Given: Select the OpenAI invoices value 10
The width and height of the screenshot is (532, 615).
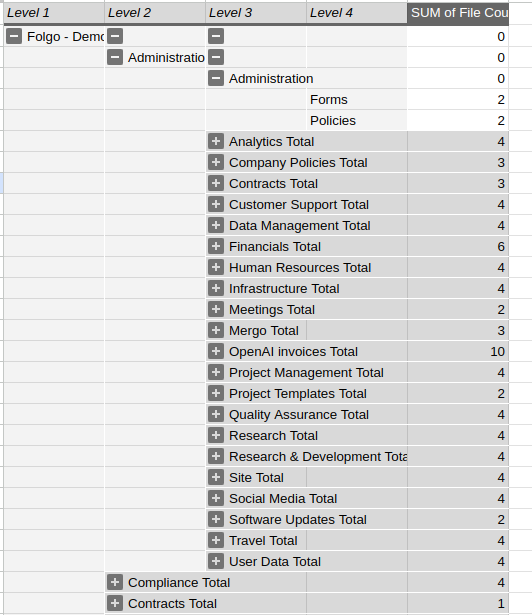Looking at the screenshot, I should click(458, 351).
